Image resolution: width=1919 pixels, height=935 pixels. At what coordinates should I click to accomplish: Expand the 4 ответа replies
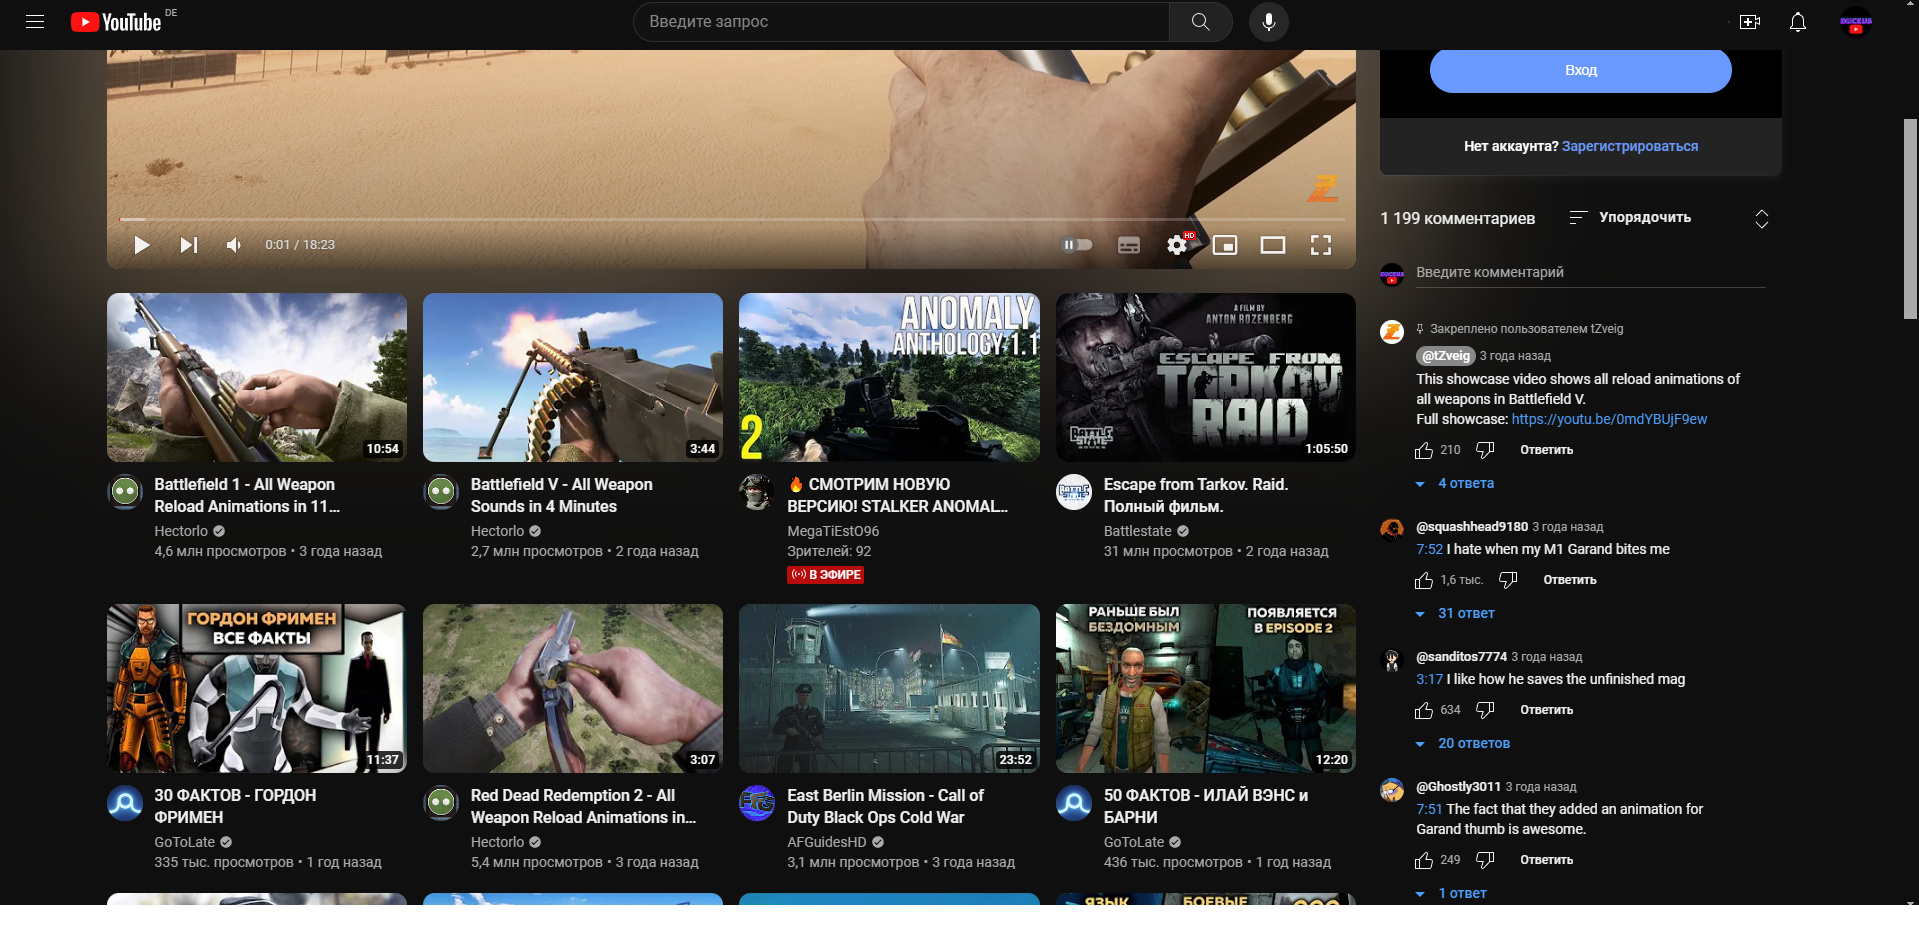(1455, 483)
